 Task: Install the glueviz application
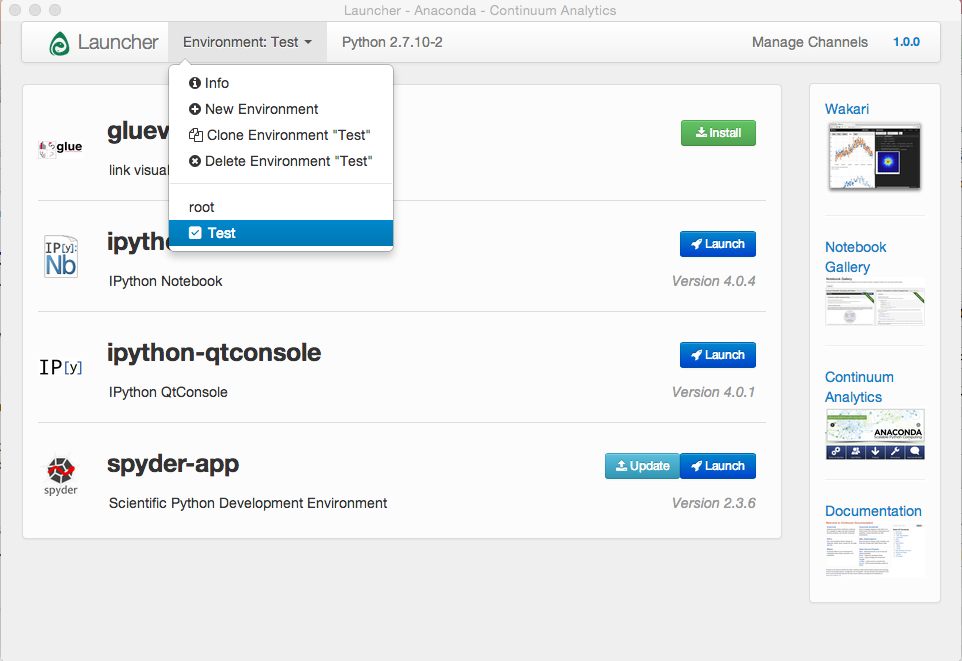(718, 133)
